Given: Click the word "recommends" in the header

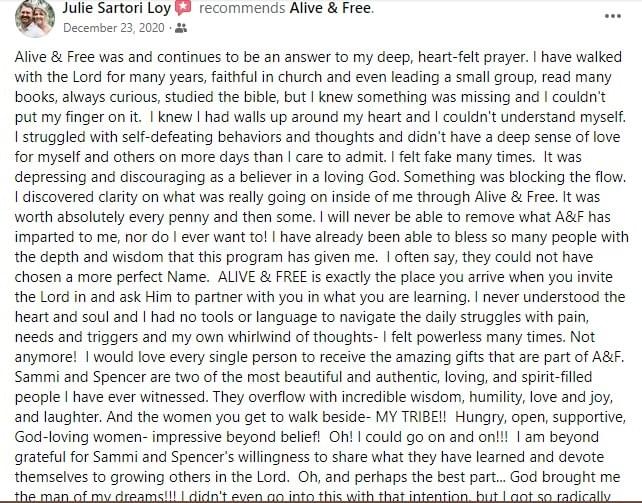Looking at the screenshot, I should (242, 8).
